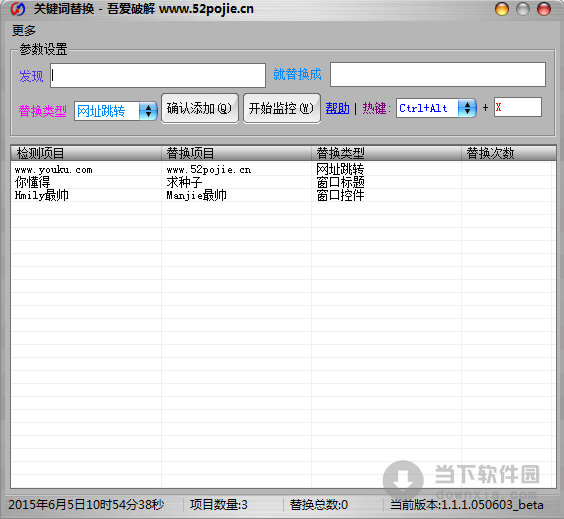
Task: Open the 帮助 link
Action: pos(337,108)
